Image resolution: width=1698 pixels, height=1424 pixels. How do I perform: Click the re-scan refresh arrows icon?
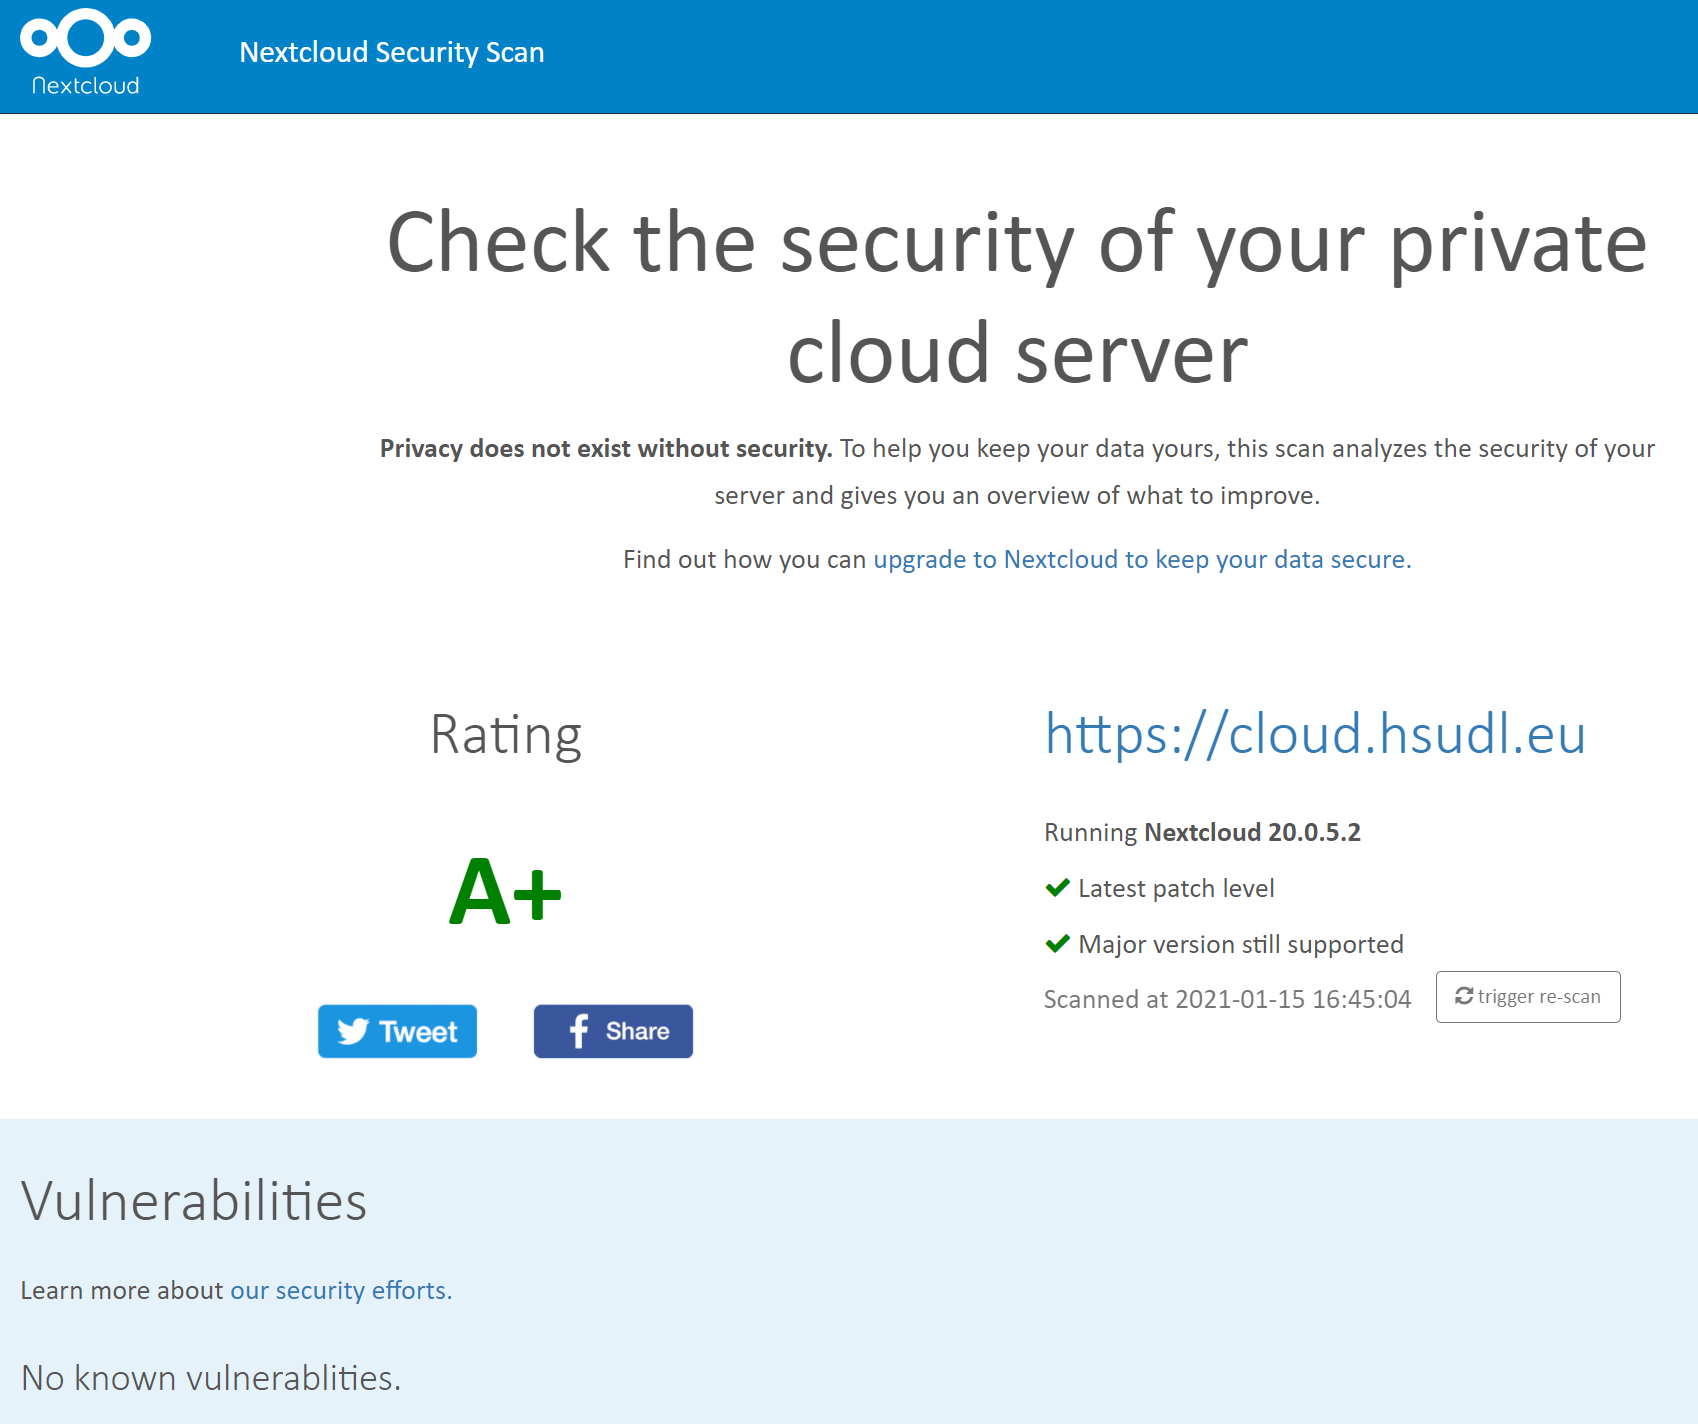1464,996
